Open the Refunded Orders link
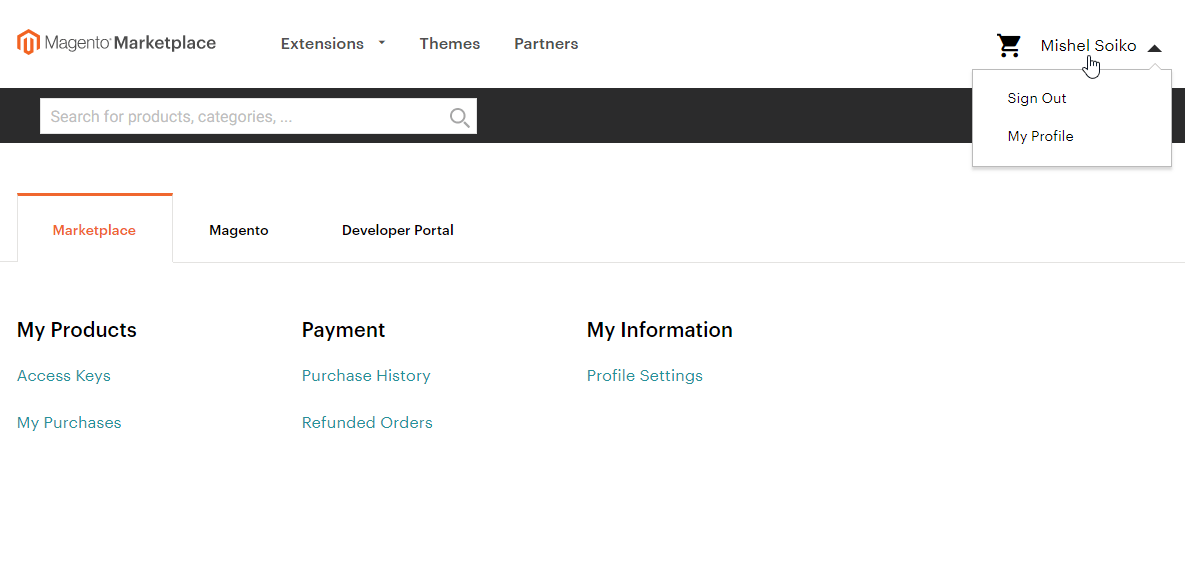 (x=367, y=423)
